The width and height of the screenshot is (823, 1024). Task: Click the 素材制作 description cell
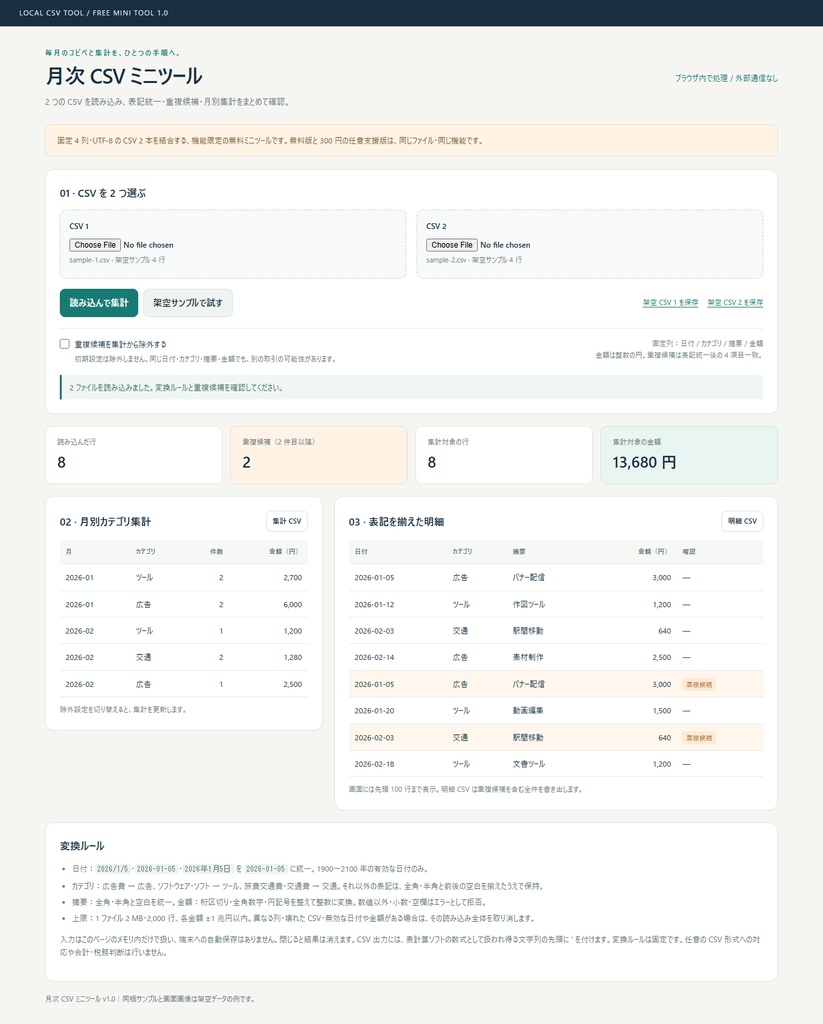coord(528,658)
